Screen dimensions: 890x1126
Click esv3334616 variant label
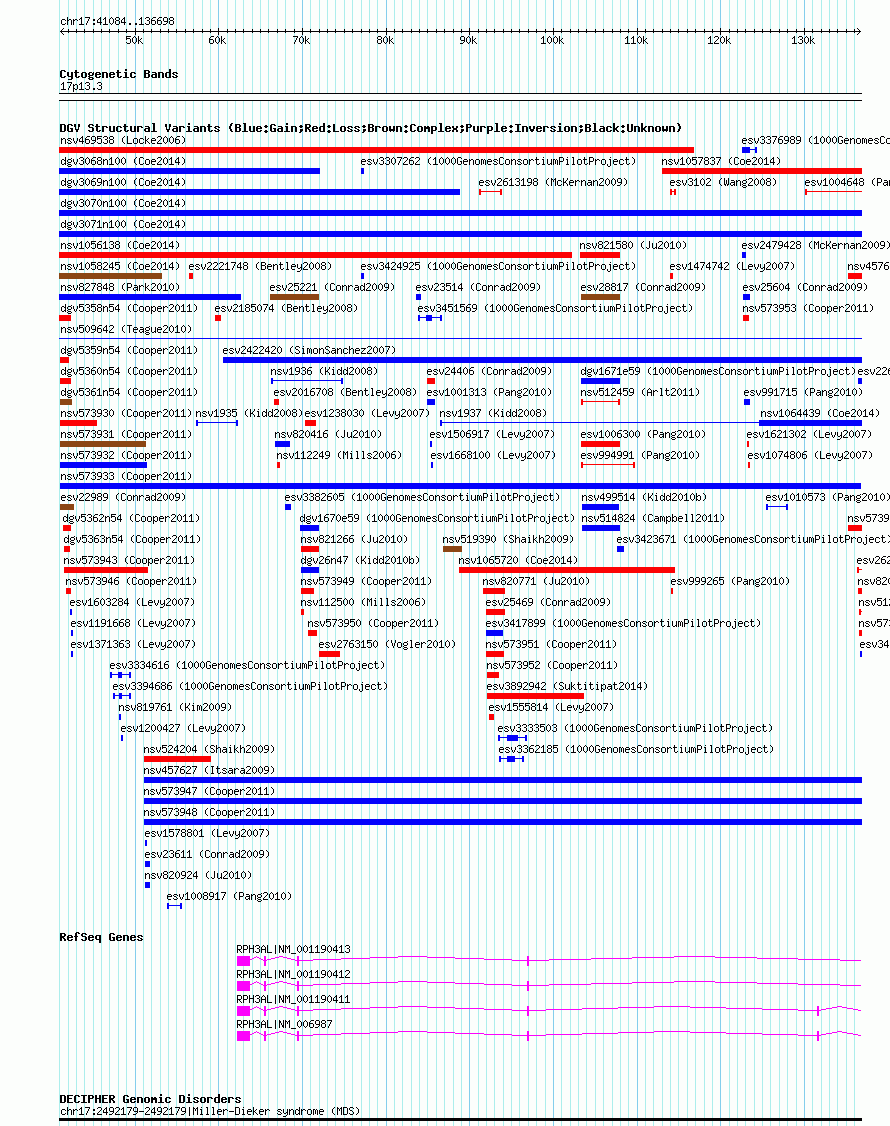(247, 665)
